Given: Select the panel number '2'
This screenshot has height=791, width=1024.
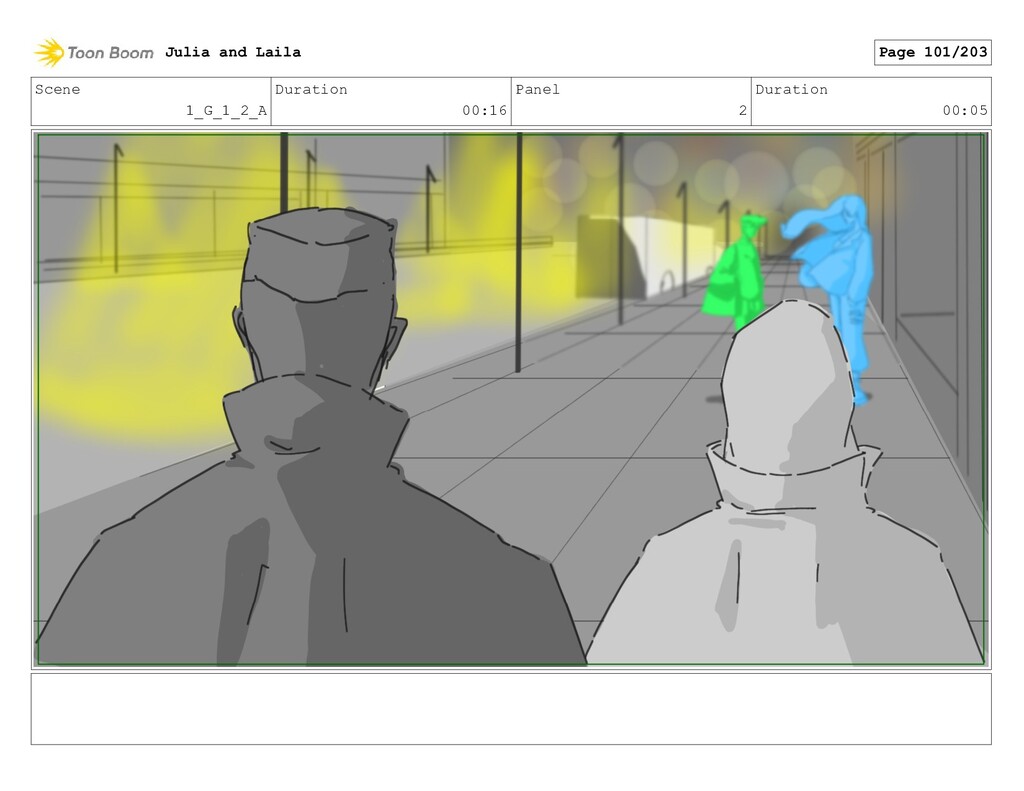Looking at the screenshot, I should tap(743, 110).
